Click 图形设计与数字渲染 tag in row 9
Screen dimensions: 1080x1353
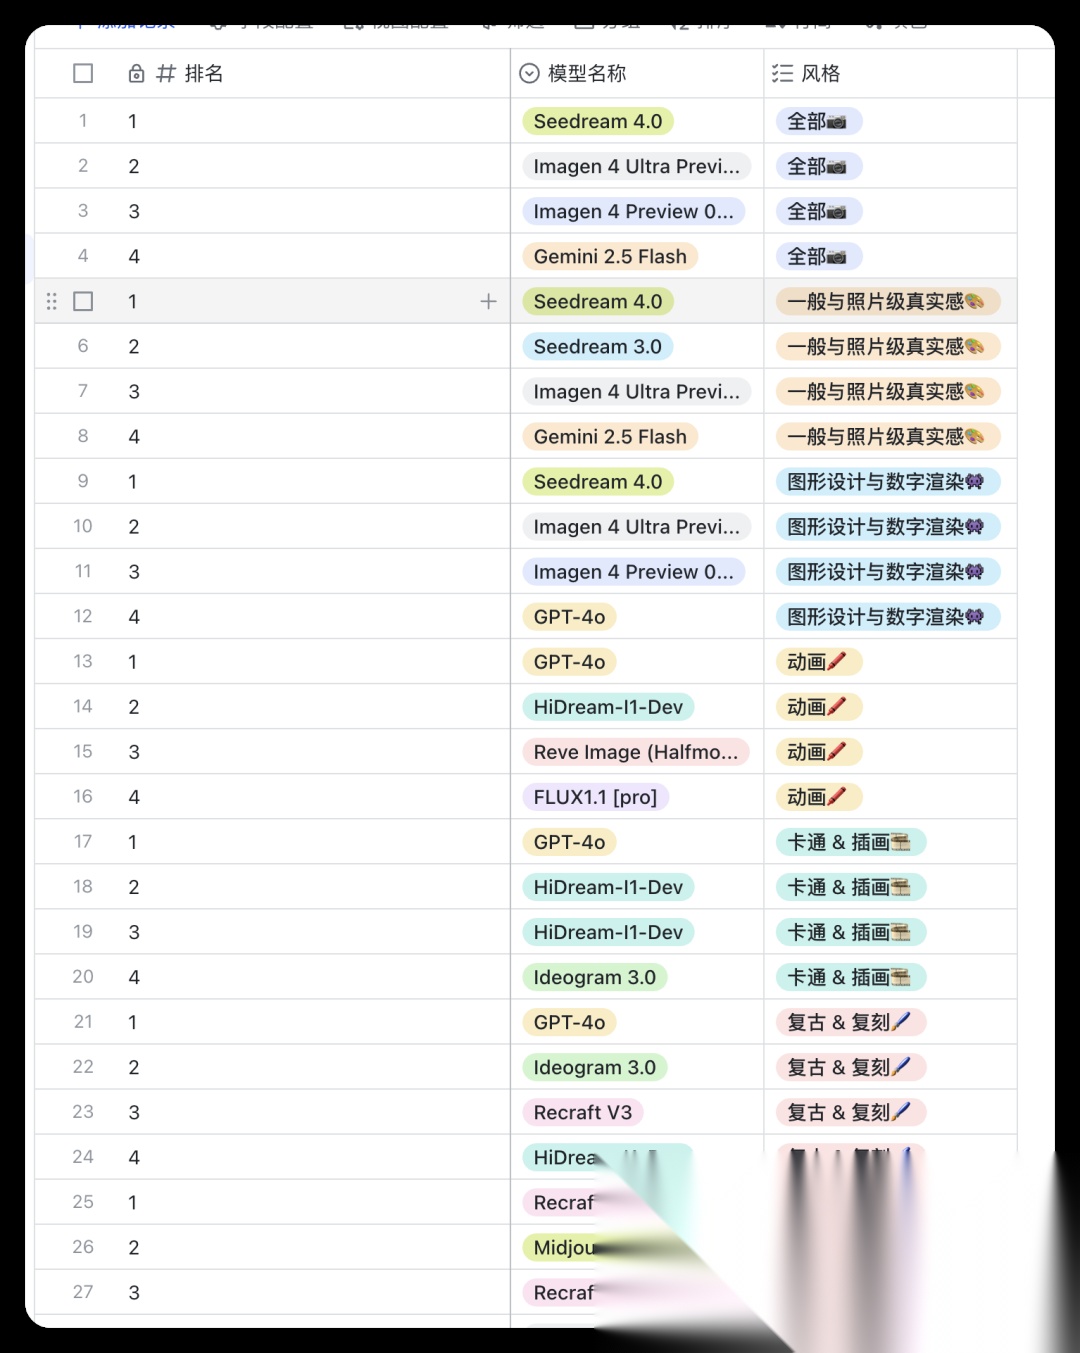pos(888,481)
